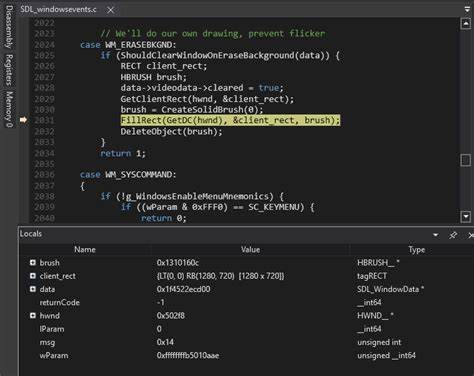
Task: Click the CreateSolidBrush(0) line
Action: [x=192, y=110]
